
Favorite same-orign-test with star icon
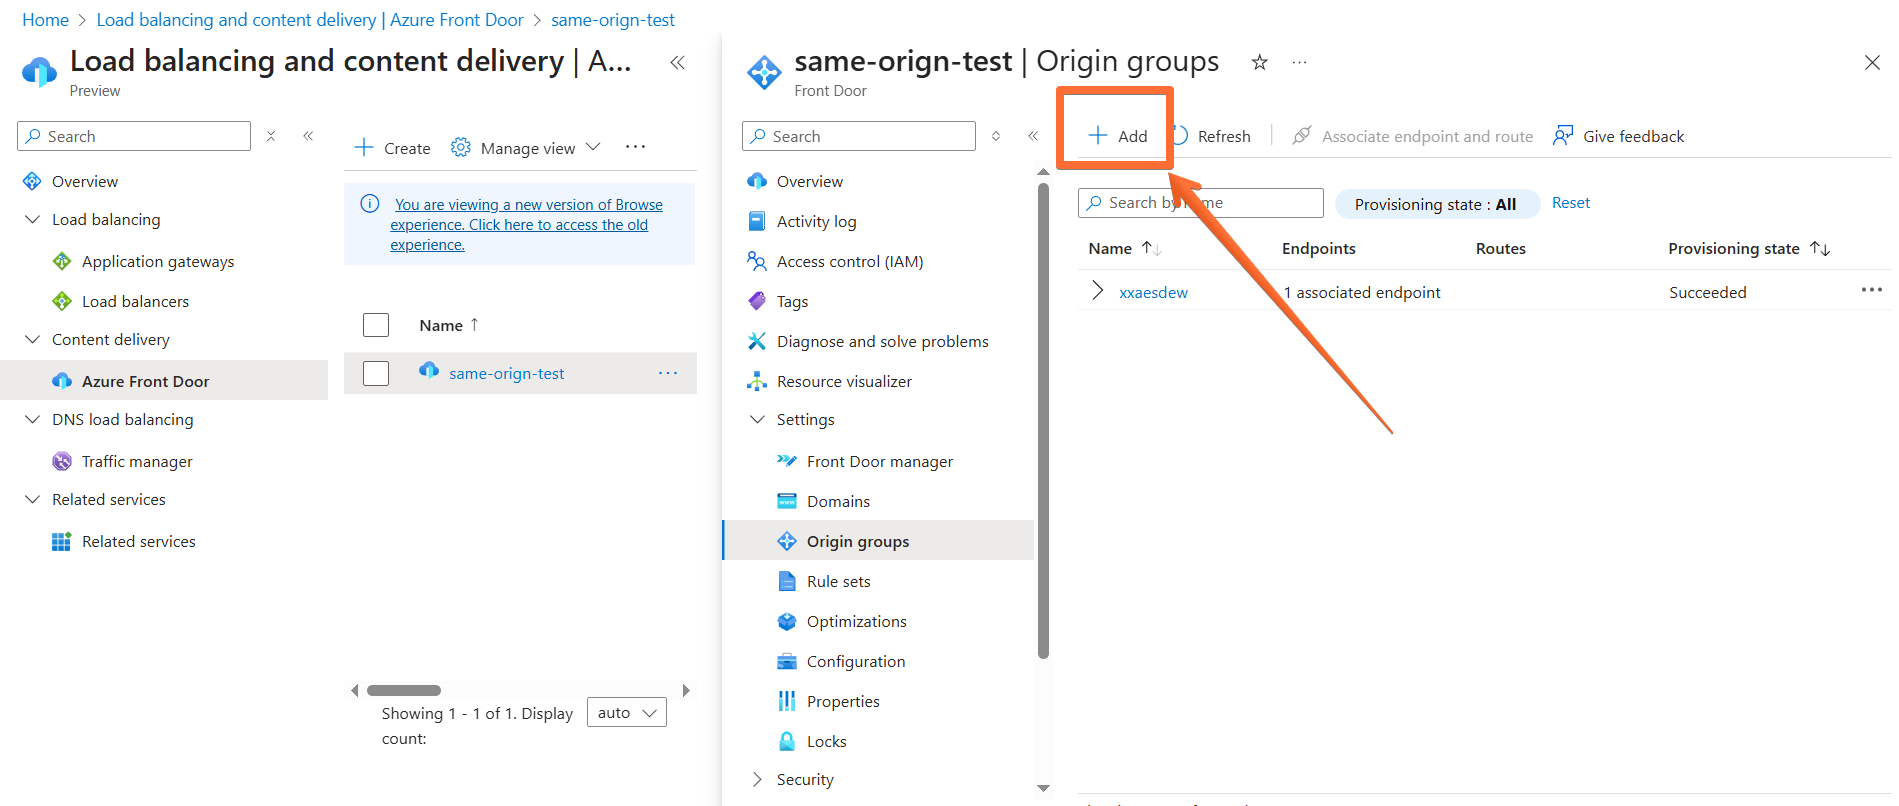pos(1259,62)
